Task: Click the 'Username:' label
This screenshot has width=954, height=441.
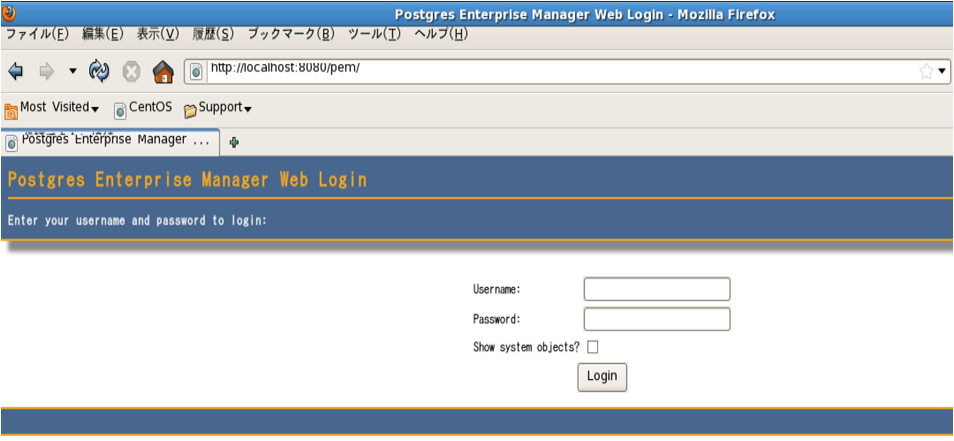Action: click(x=497, y=290)
